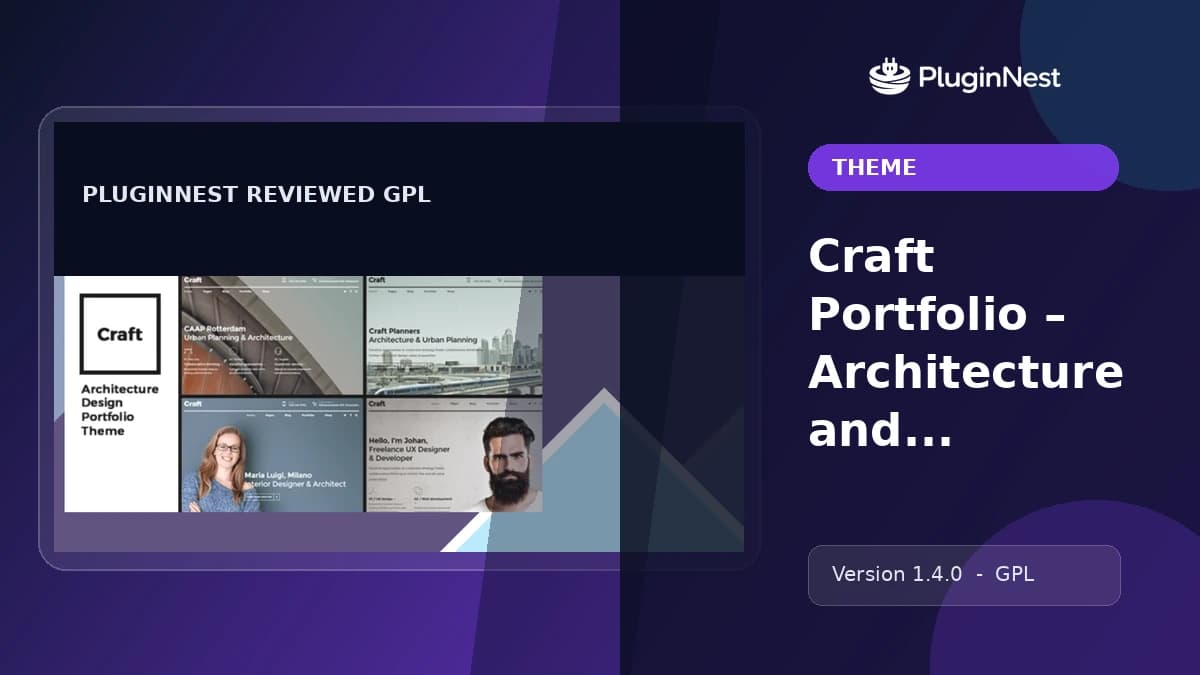Click the PluginNest brand name text
Screen dimensions: 1200x675
tap(988, 78)
